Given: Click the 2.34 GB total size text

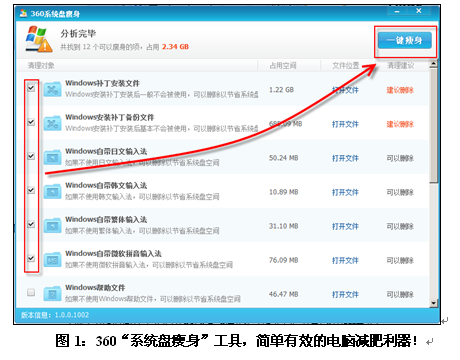Looking at the screenshot, I should (175, 47).
